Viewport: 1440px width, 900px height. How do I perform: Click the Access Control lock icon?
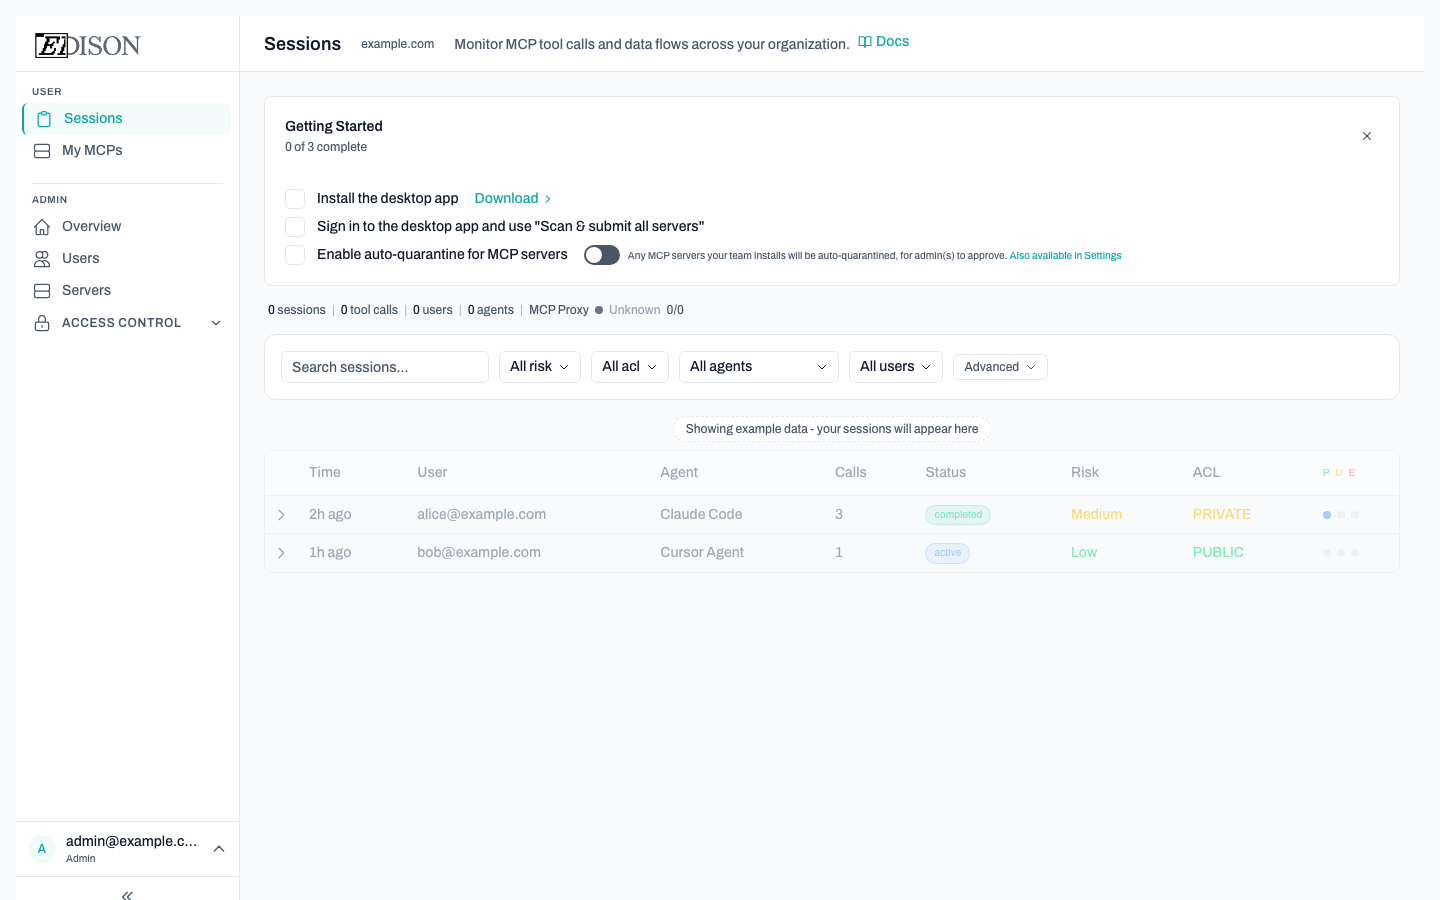click(x=41, y=322)
